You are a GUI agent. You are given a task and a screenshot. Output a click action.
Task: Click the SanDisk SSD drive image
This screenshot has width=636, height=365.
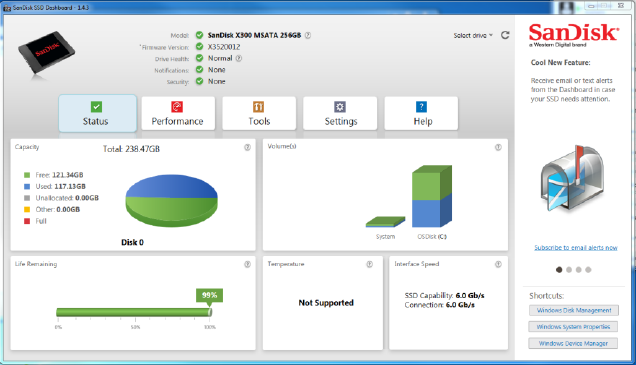(46, 53)
